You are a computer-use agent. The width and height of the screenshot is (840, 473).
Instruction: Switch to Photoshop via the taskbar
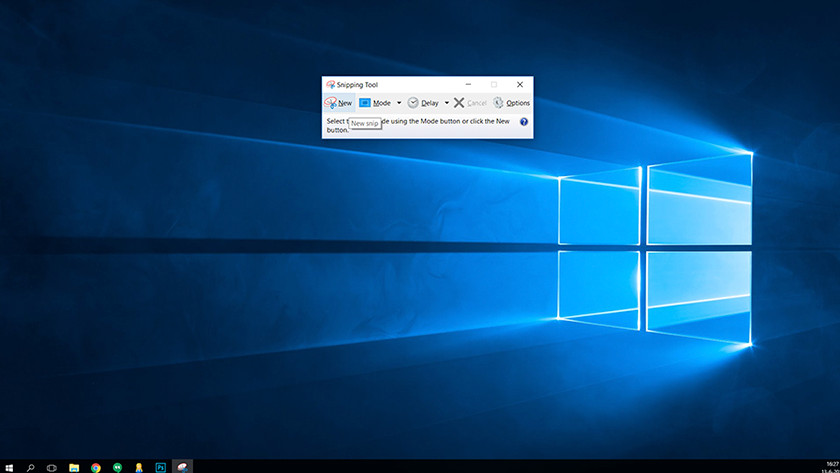(x=160, y=466)
